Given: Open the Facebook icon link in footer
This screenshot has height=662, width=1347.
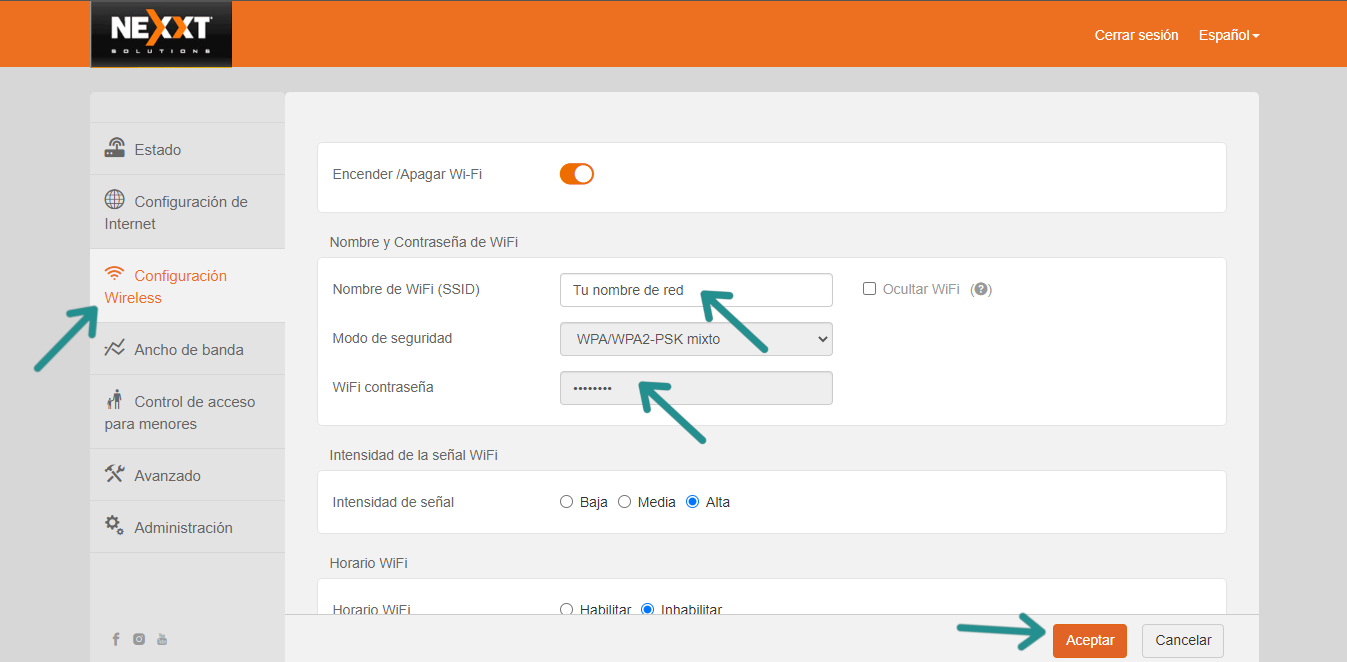Looking at the screenshot, I should pyautogui.click(x=116, y=639).
